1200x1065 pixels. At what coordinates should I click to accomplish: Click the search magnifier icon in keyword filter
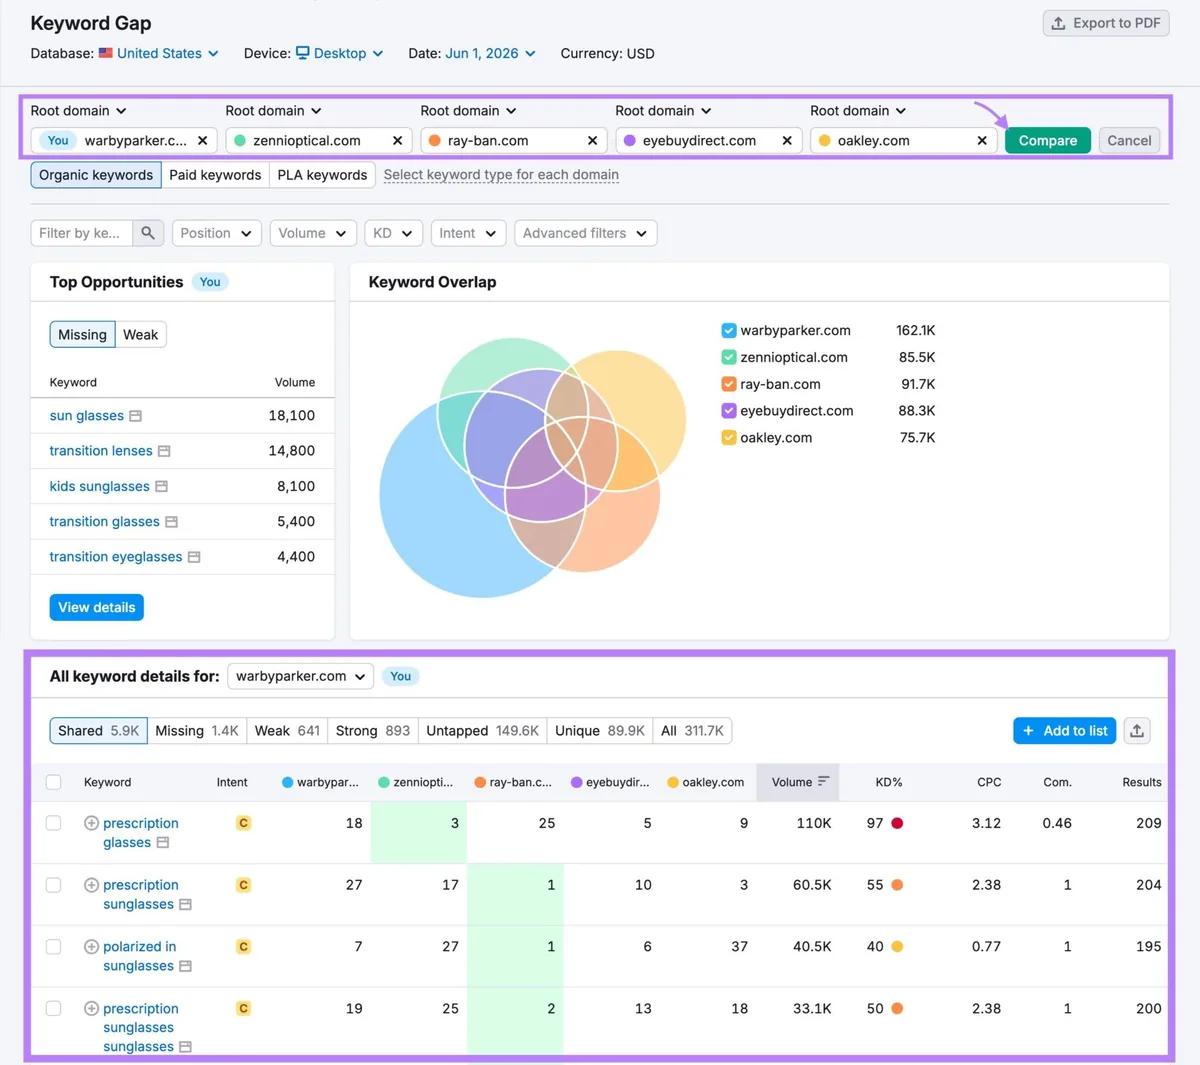click(x=148, y=233)
